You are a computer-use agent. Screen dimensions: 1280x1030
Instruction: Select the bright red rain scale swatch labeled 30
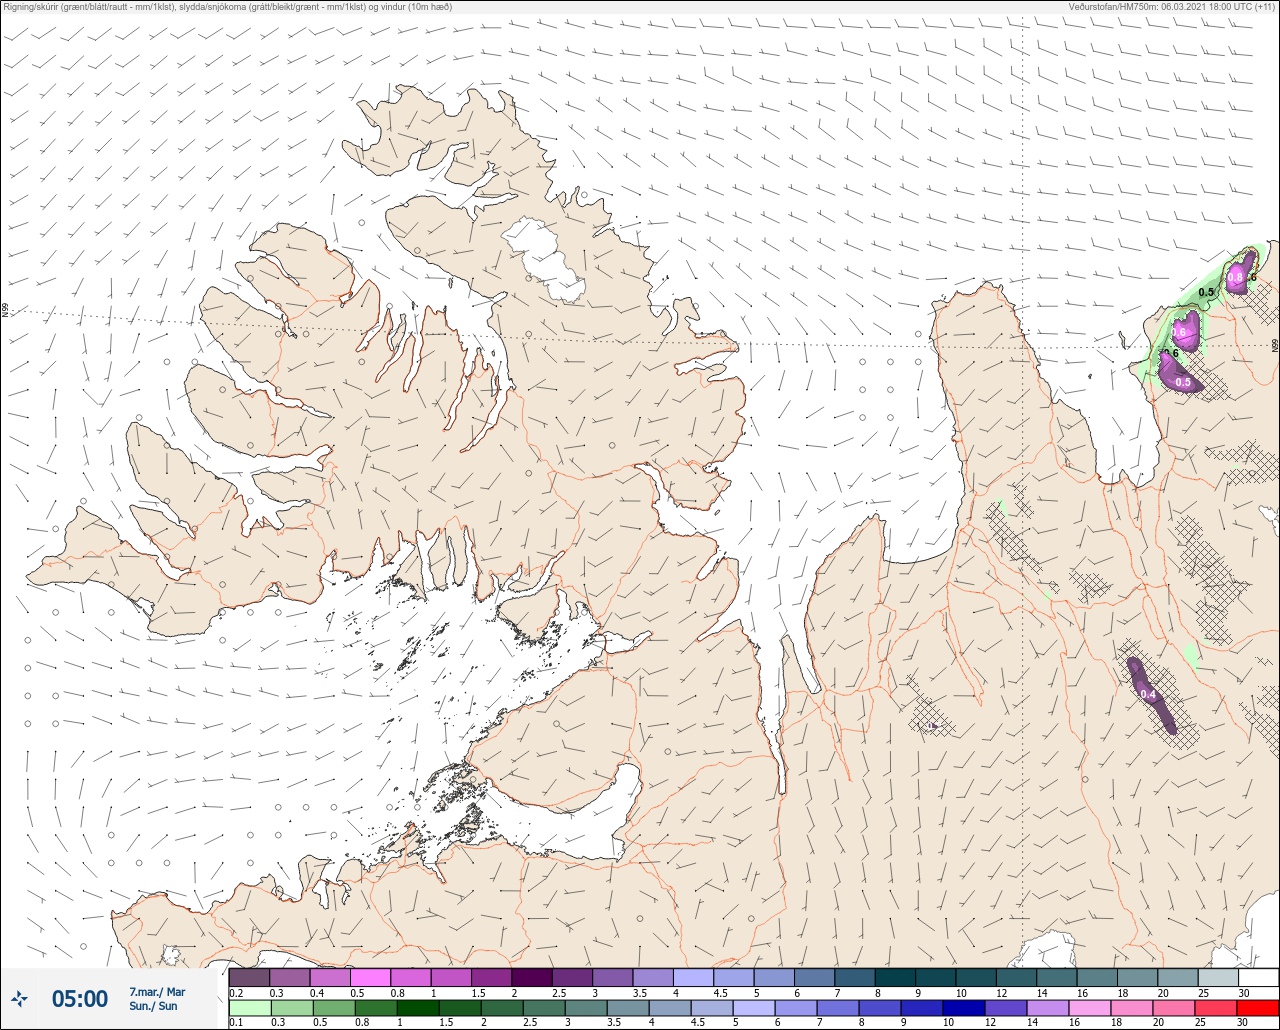click(1258, 1007)
